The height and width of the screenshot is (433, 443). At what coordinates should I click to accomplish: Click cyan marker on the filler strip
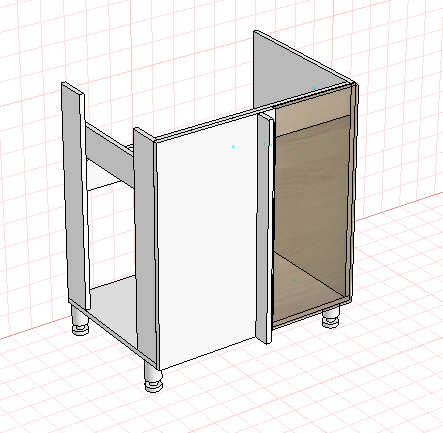[265, 144]
